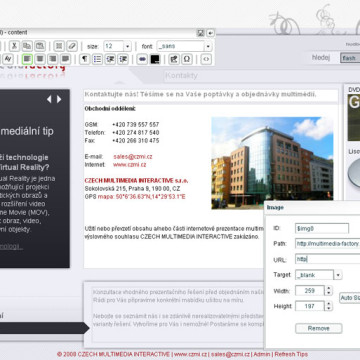The width and height of the screenshot is (360, 360).
Task: Clear formatting with the eraser icon
Action: pos(72,46)
